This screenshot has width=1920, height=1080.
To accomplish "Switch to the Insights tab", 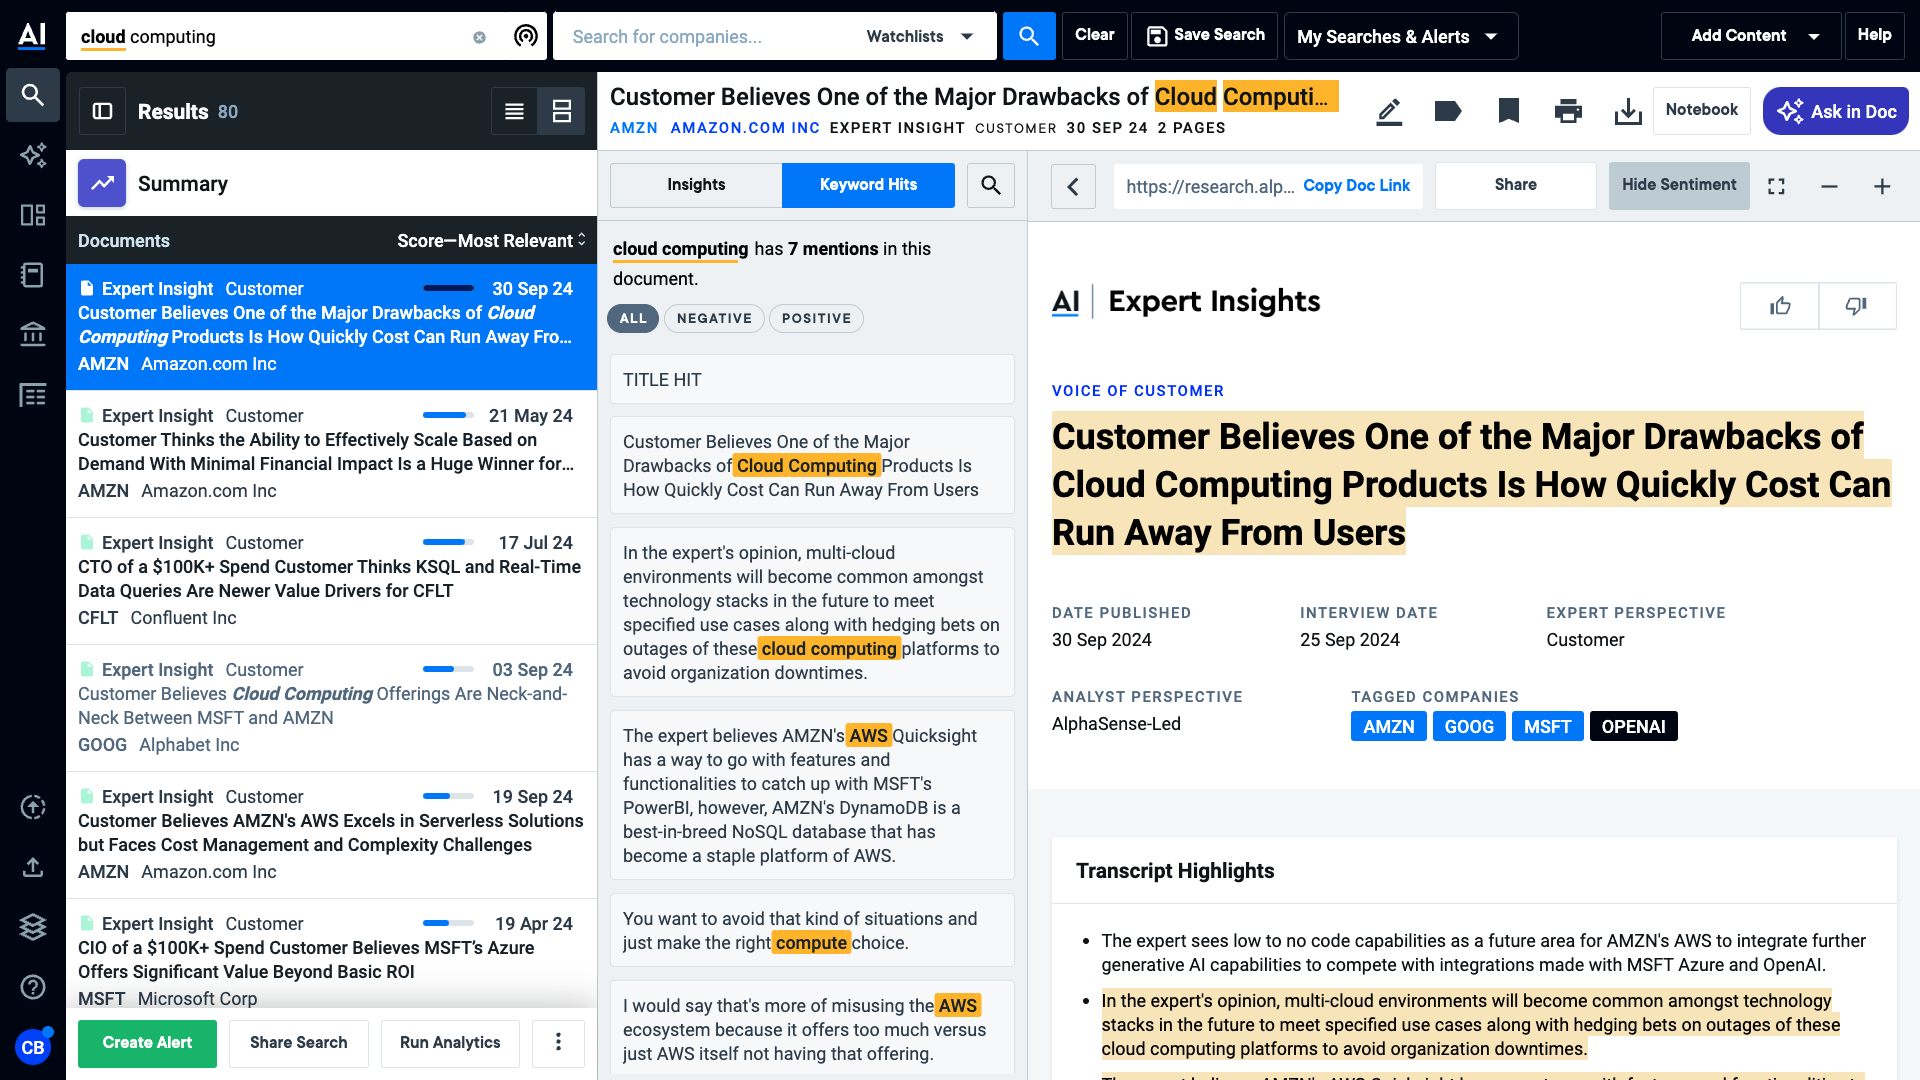I will [x=696, y=185].
